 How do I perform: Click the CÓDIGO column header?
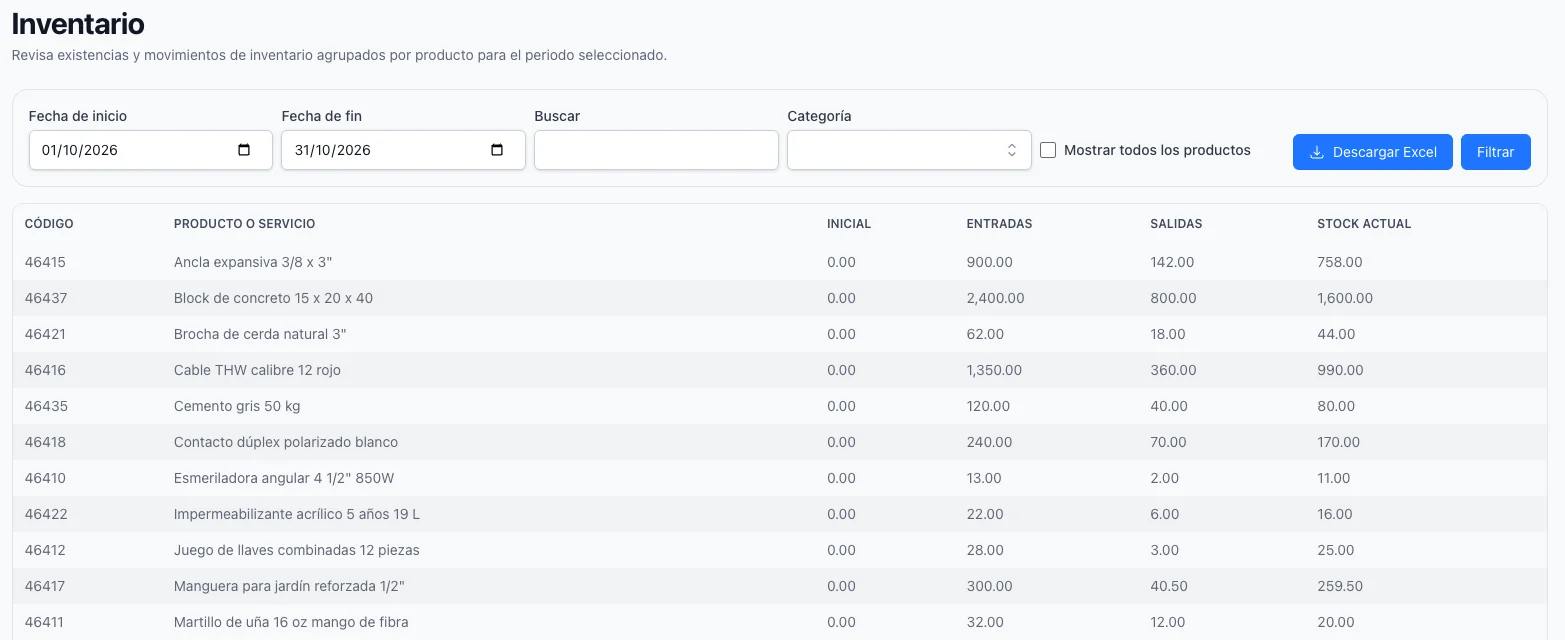click(49, 224)
